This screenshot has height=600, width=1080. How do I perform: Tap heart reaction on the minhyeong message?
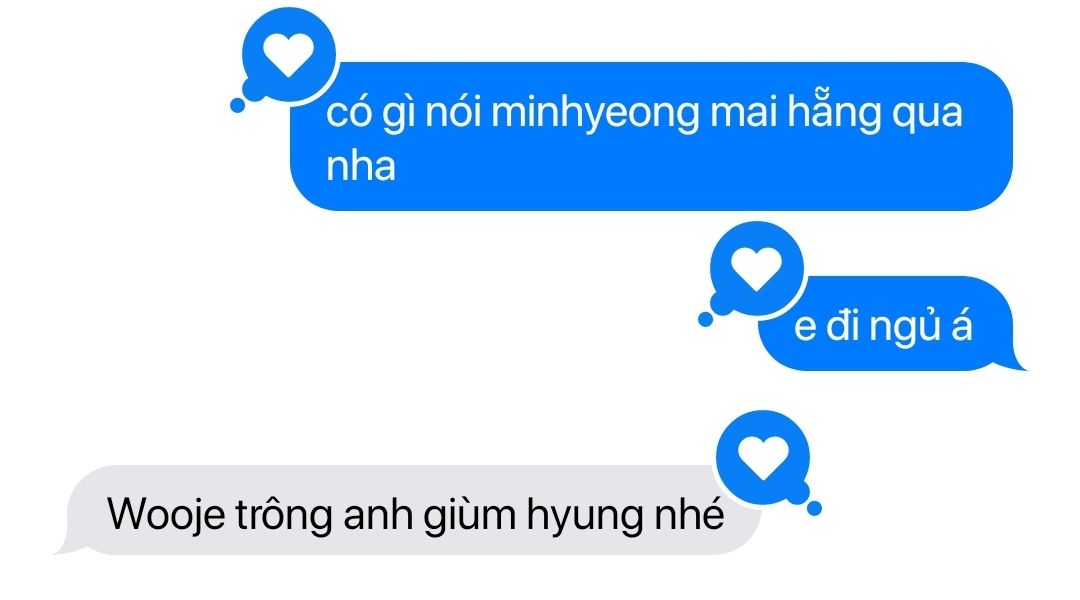click(x=289, y=55)
